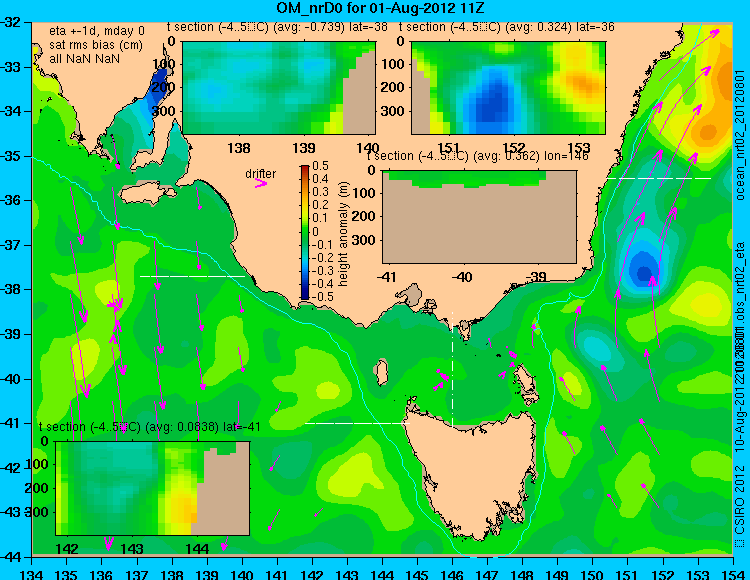Select the 'eta +-1d, mday 0' annotation
This screenshot has width=750, height=580.
(97, 31)
